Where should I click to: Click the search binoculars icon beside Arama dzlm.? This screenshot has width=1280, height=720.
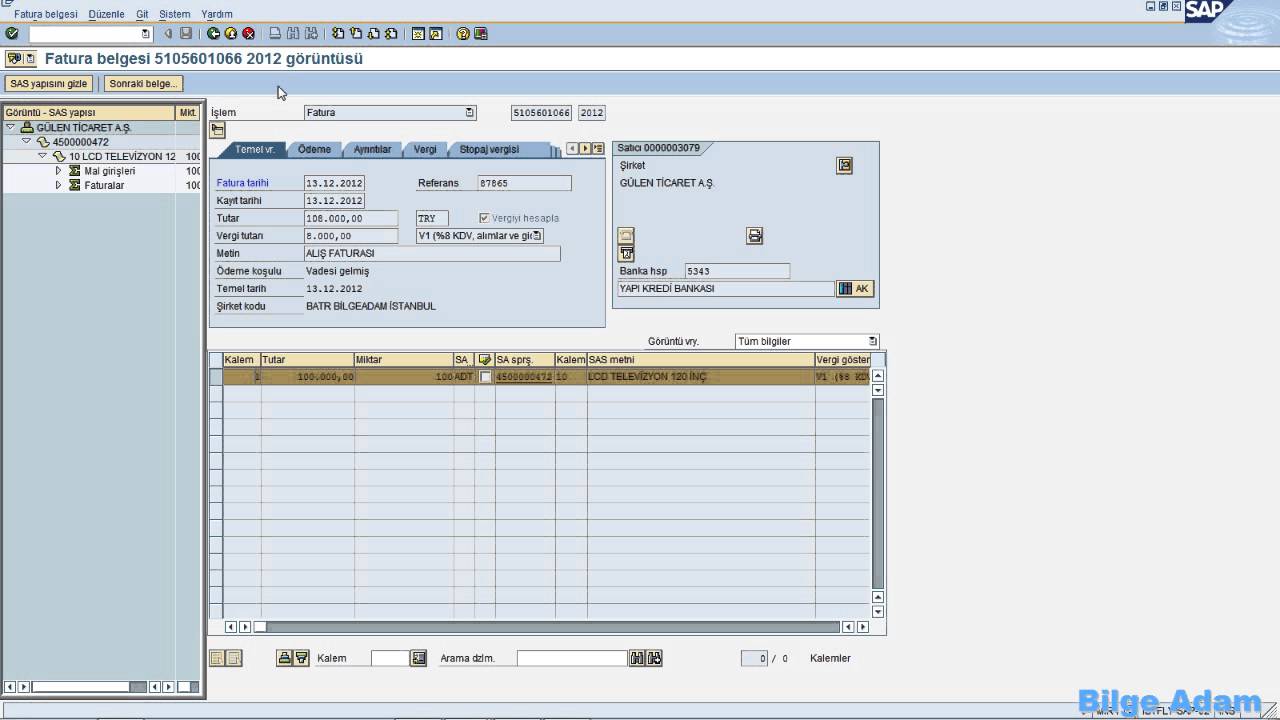tap(637, 658)
